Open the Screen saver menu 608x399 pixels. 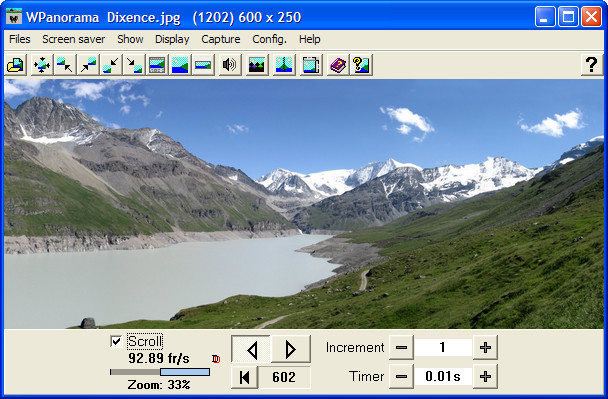tap(73, 39)
